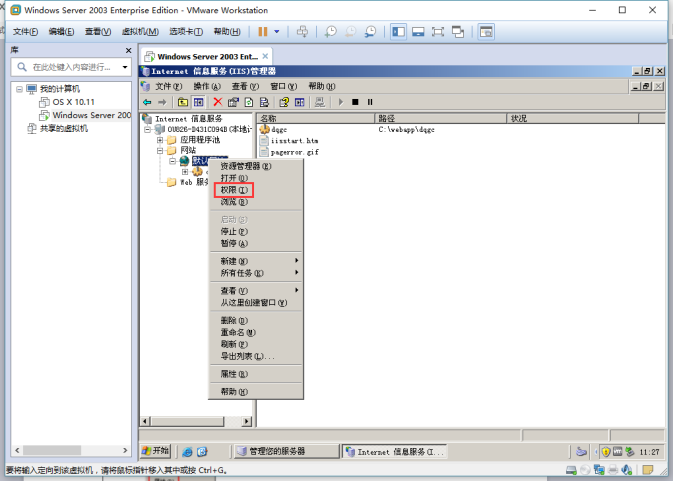The image size is (674, 482).
Task: Expand the 应用程序池 tree node
Action: click(160, 140)
